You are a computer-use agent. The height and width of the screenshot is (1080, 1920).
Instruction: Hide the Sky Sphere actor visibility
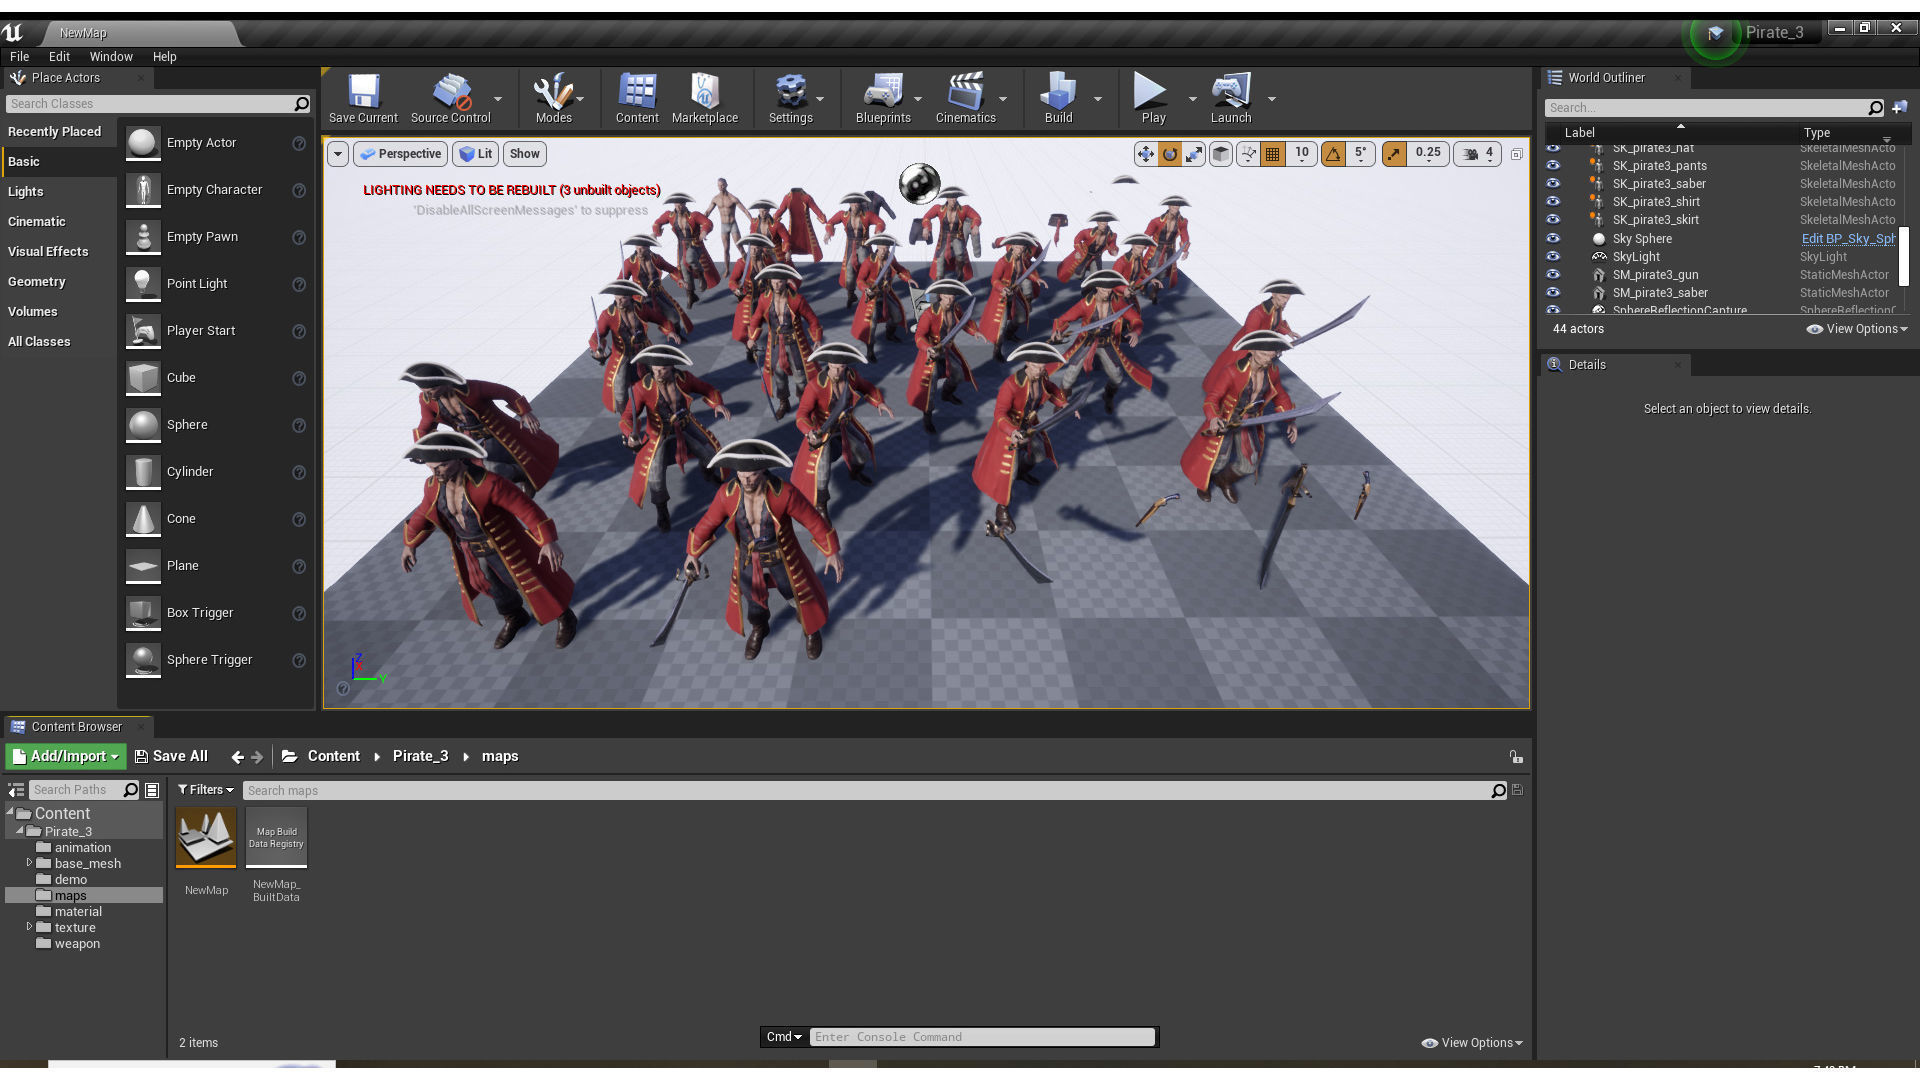(x=1553, y=238)
